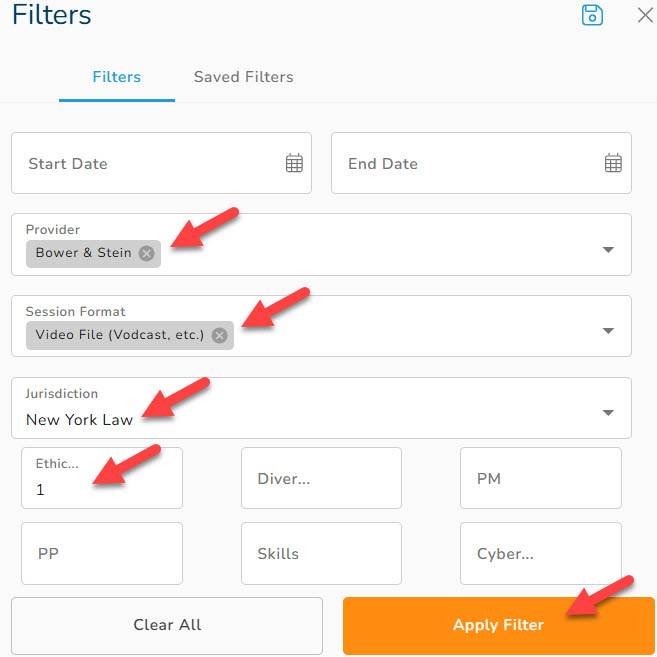This screenshot has width=657, height=657.
Task: Click the Skills credit input field
Action: [x=321, y=553]
